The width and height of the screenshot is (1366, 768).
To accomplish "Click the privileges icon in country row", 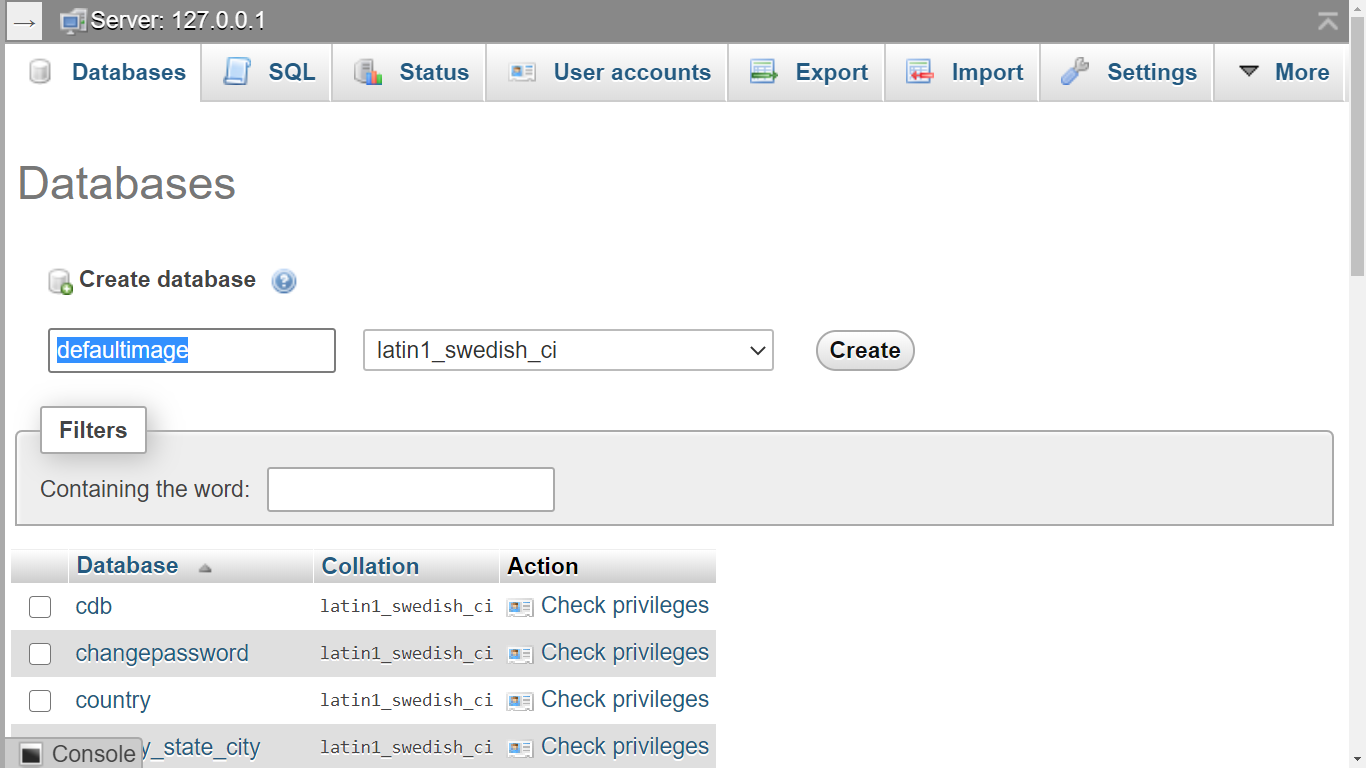I will click(x=520, y=701).
